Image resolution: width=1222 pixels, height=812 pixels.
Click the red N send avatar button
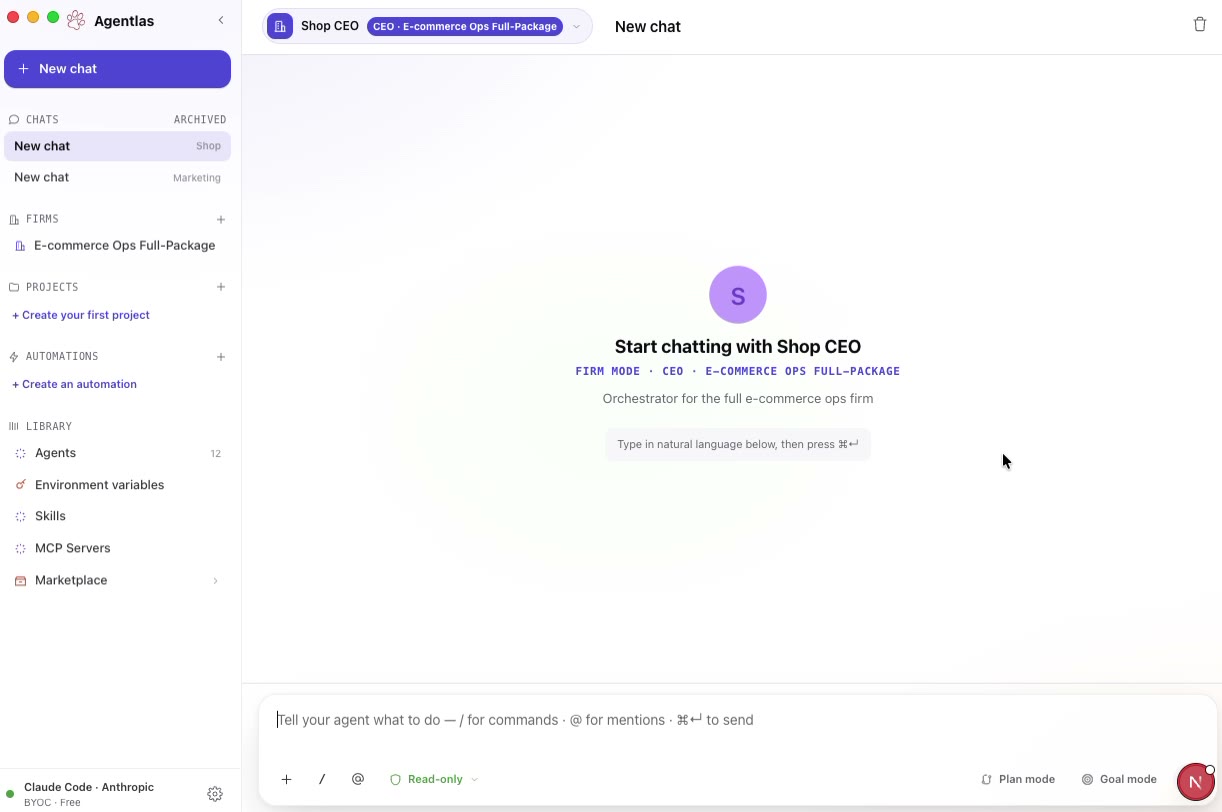[x=1196, y=782]
